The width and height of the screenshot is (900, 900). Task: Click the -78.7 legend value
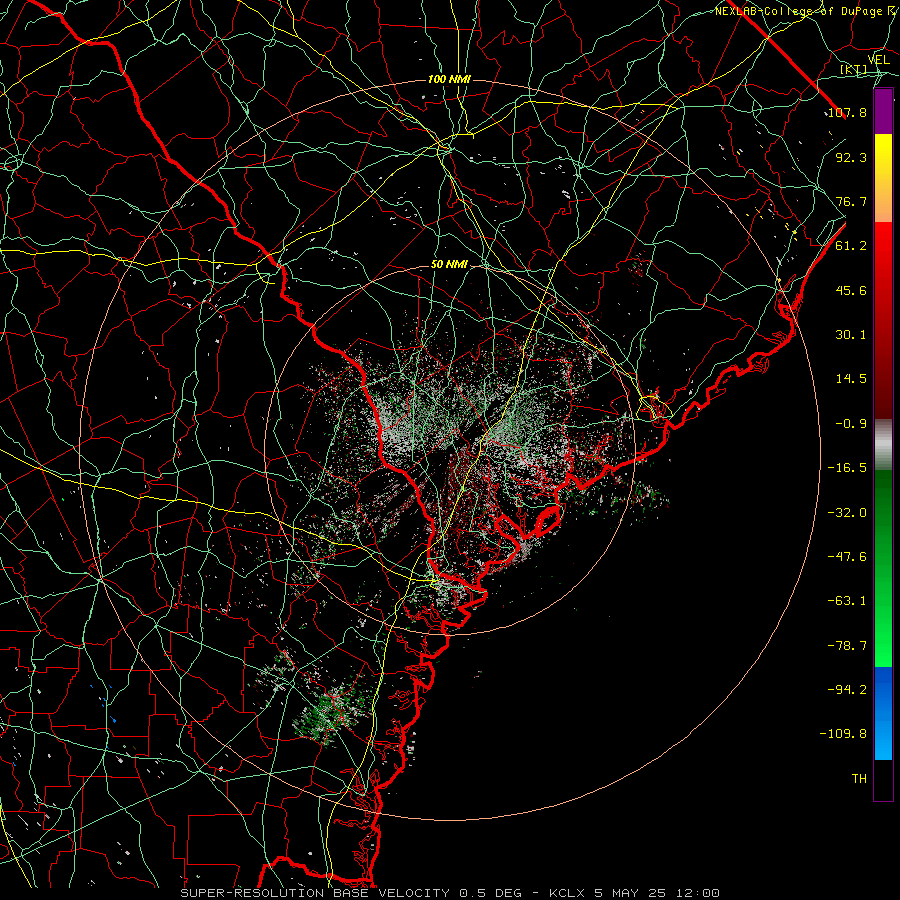click(847, 646)
